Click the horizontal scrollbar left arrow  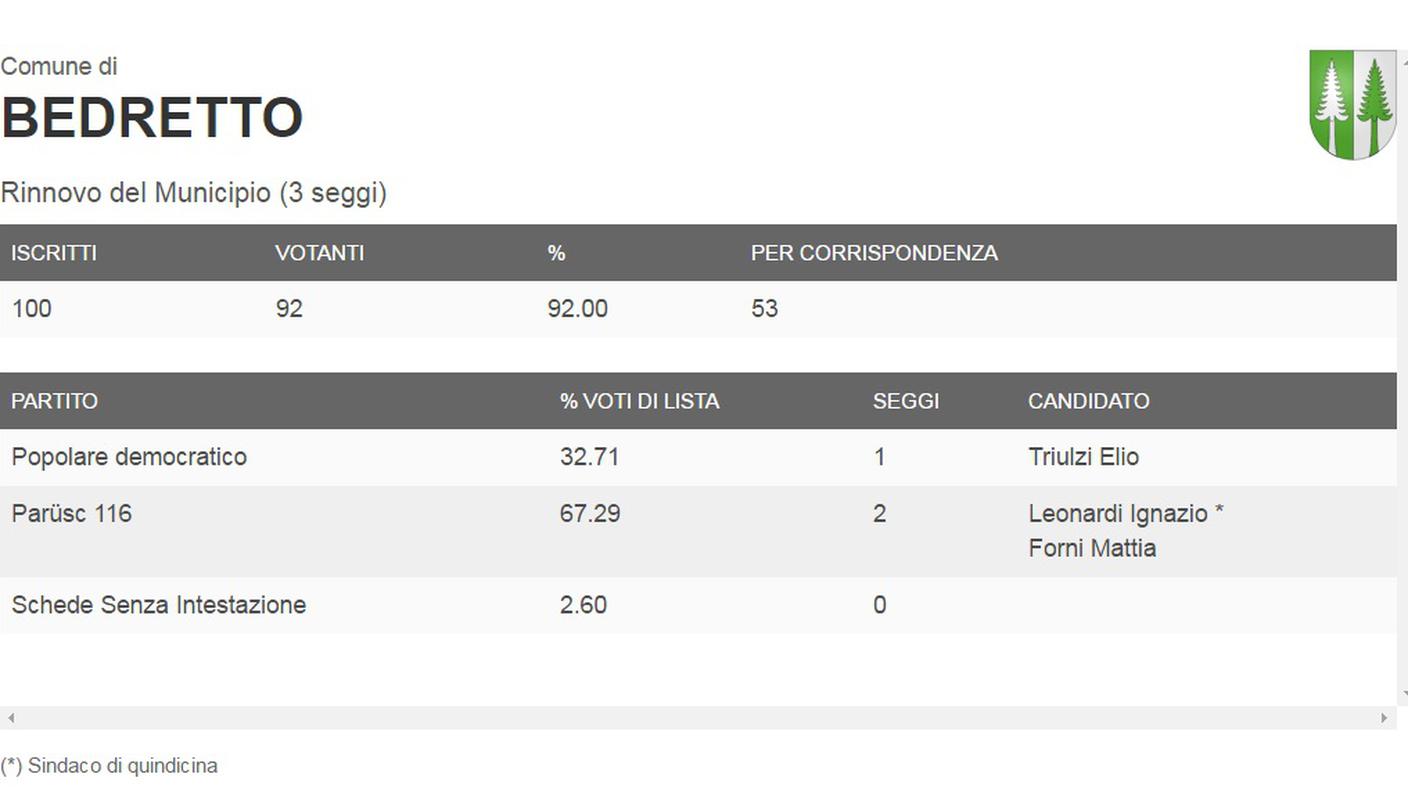point(11,718)
